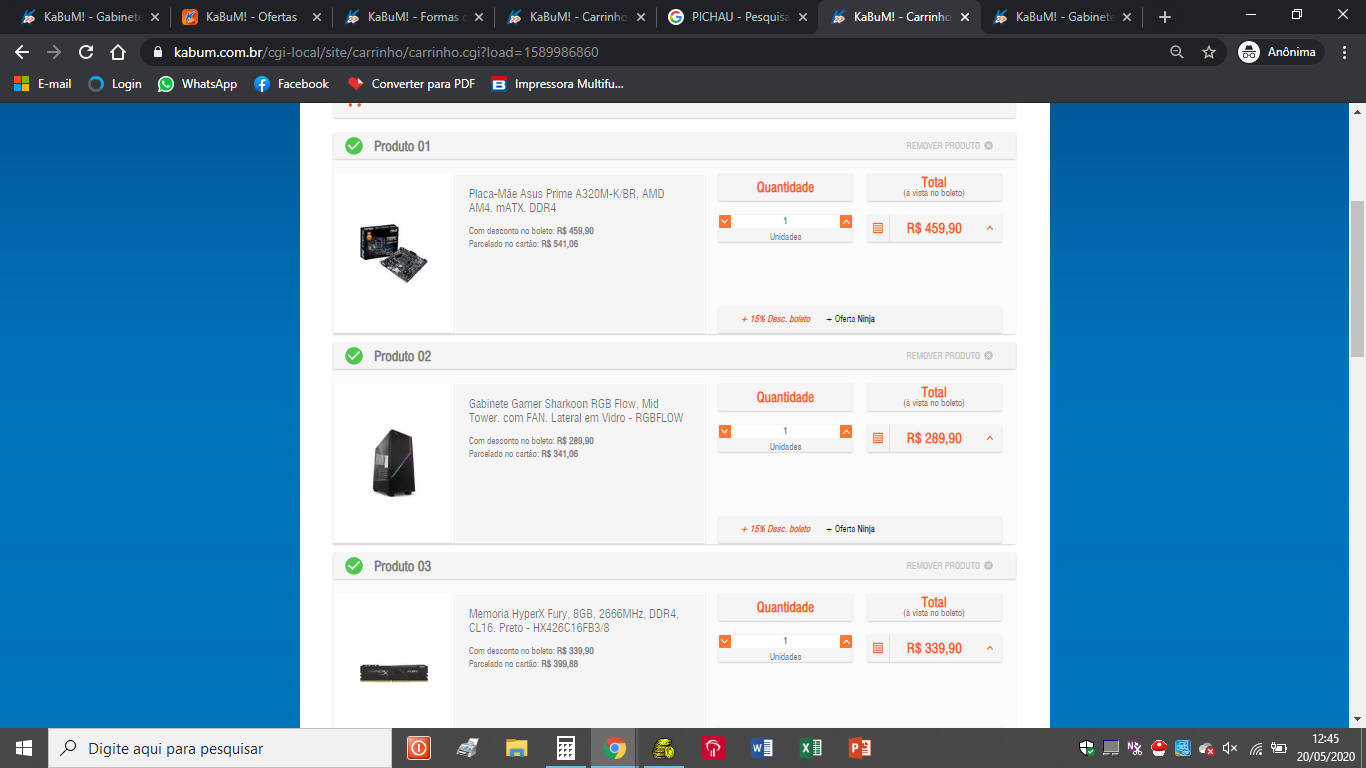The height and width of the screenshot is (768, 1366).
Task: Switch to the KaBuM! - Ofertas tab
Action: pyautogui.click(x=250, y=17)
